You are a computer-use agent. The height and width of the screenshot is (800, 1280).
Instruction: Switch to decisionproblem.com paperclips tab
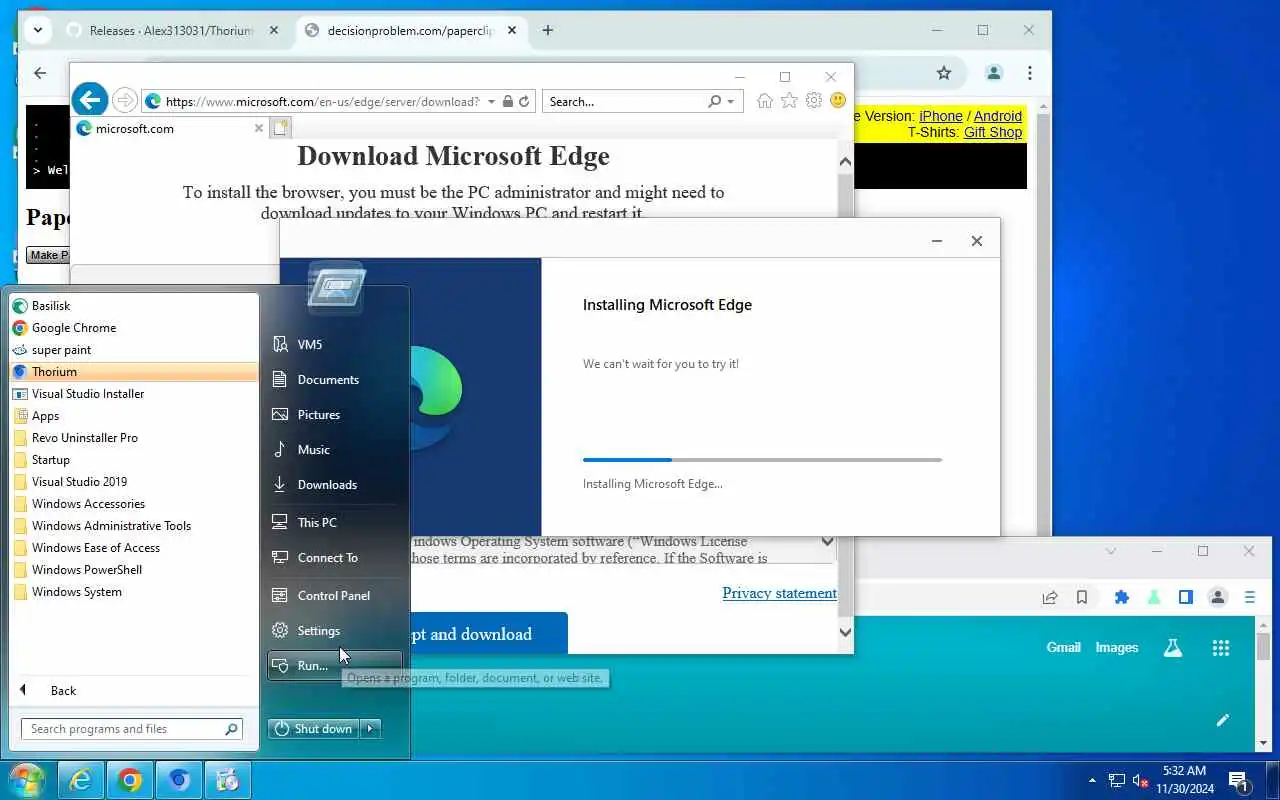click(x=412, y=31)
